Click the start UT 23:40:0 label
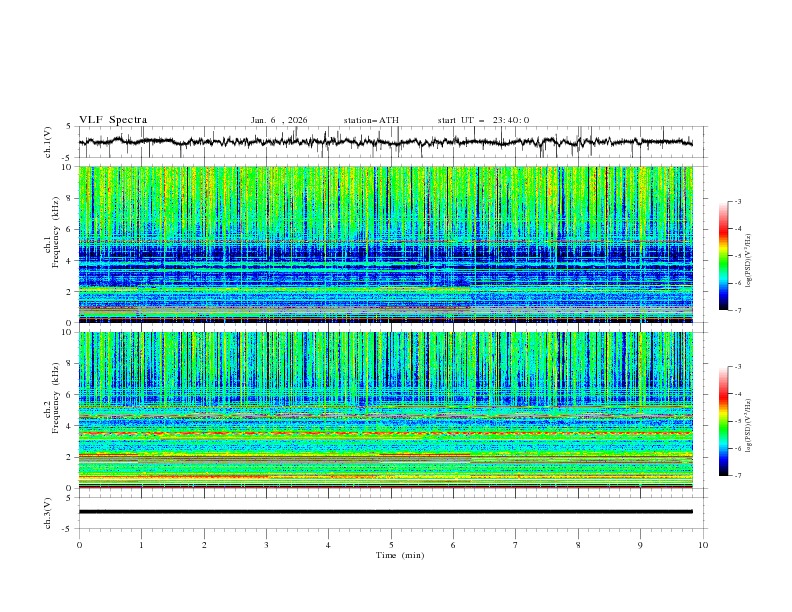Screen dimensions: 792x612 (483, 120)
